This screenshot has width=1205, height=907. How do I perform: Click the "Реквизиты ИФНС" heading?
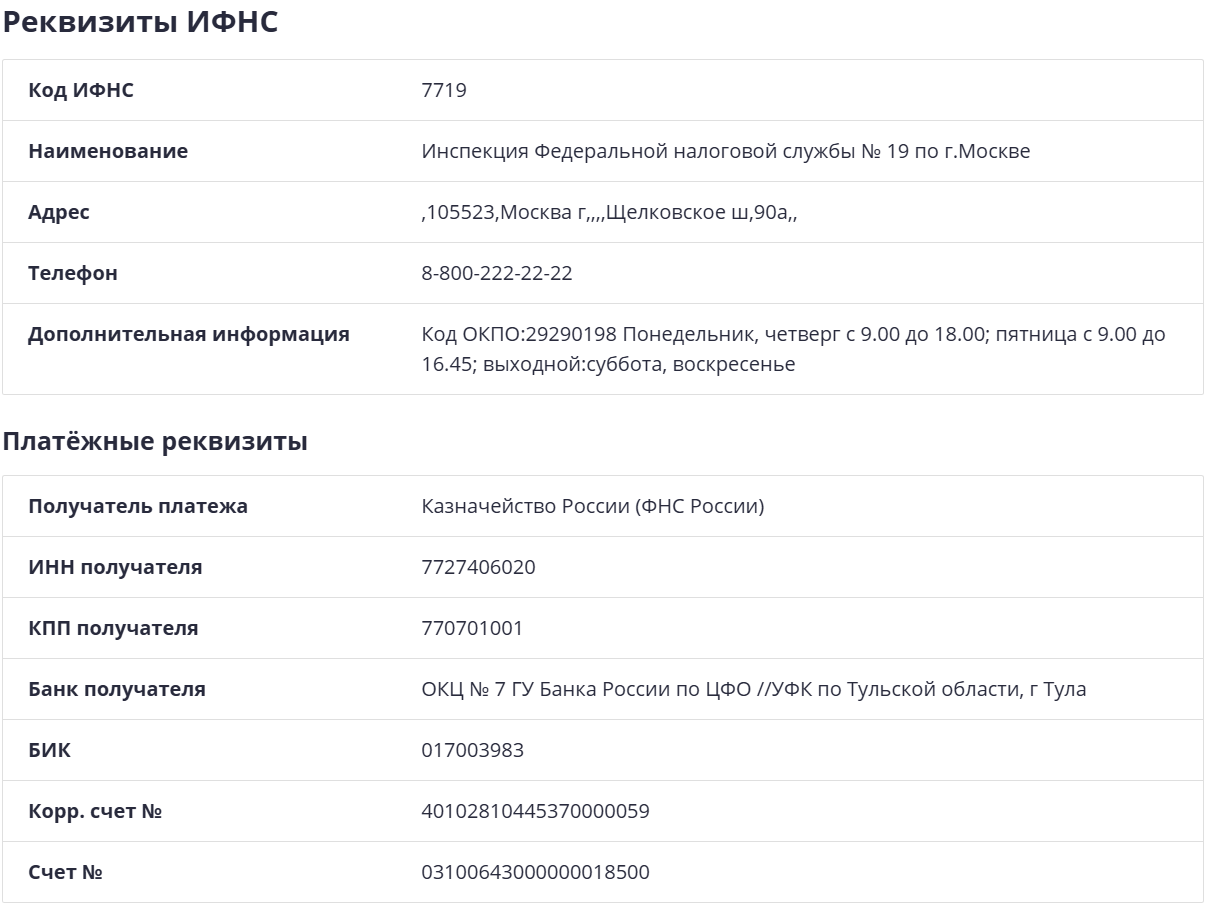tap(140, 23)
